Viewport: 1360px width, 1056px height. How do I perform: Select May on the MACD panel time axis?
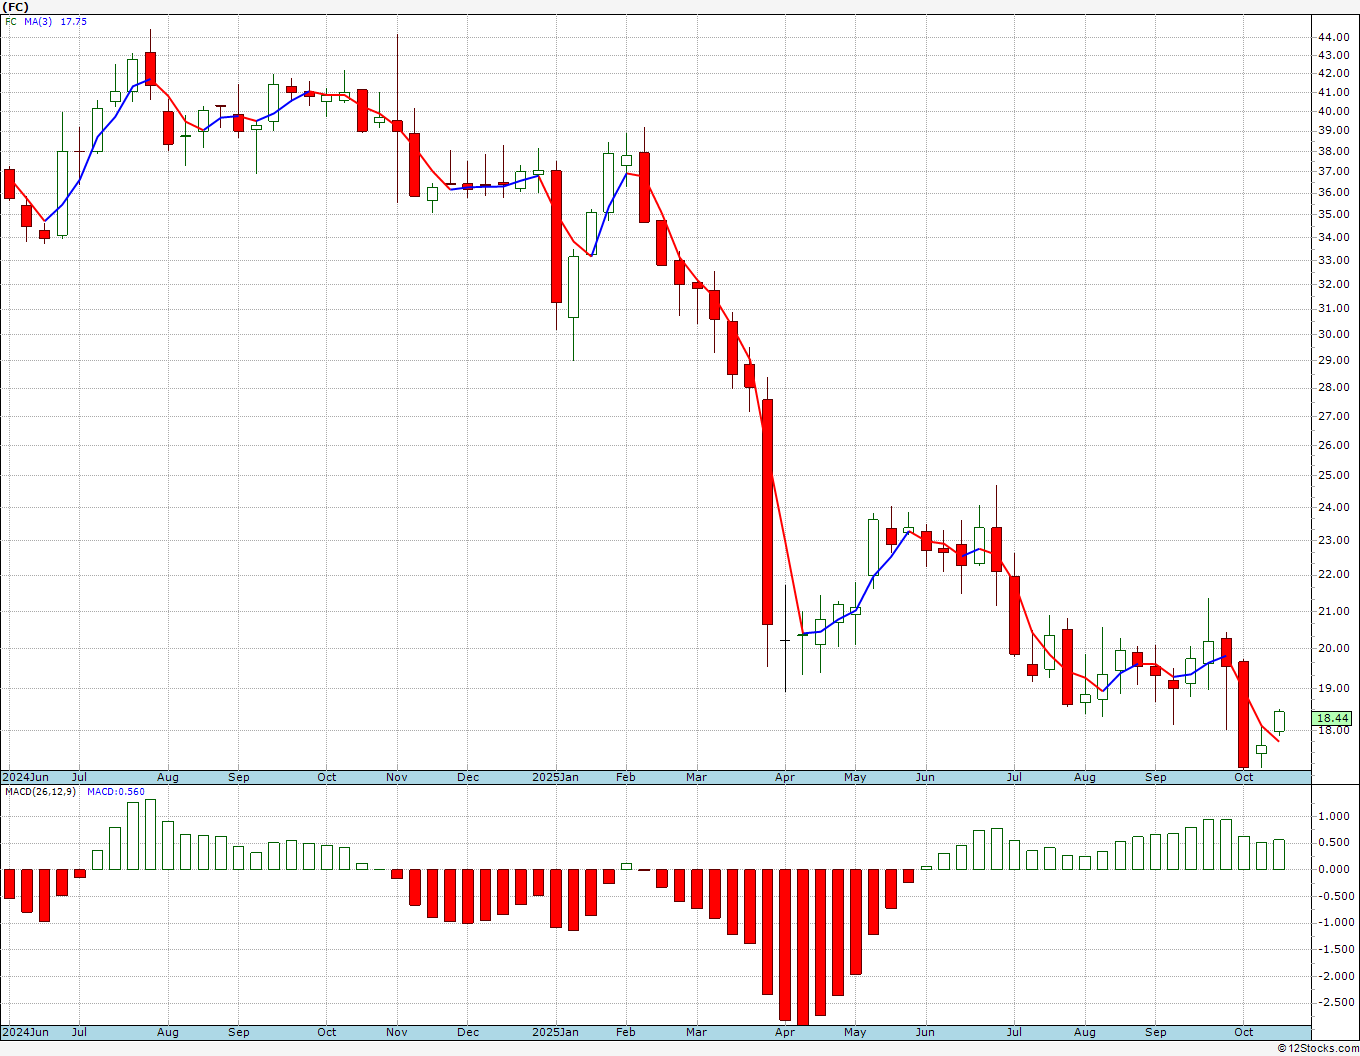[x=855, y=1032]
